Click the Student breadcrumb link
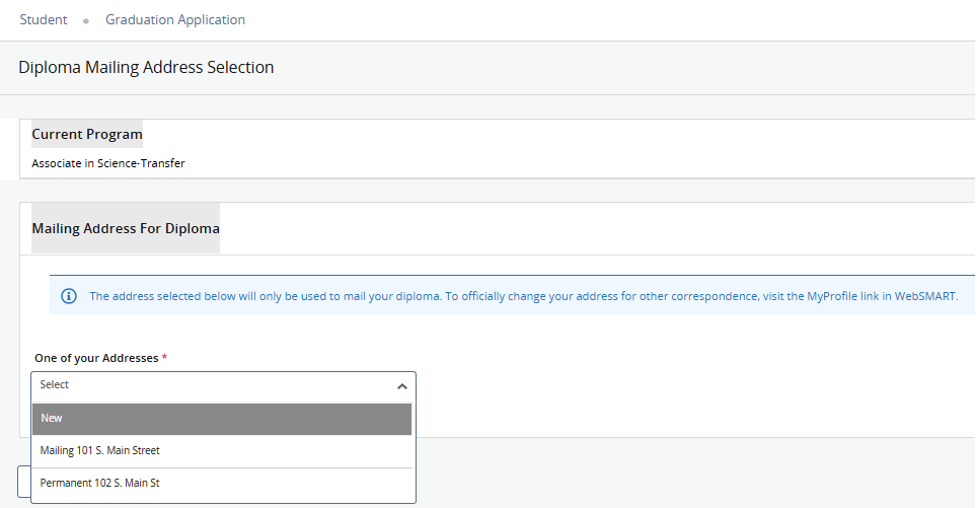The image size is (977, 508). tap(43, 20)
